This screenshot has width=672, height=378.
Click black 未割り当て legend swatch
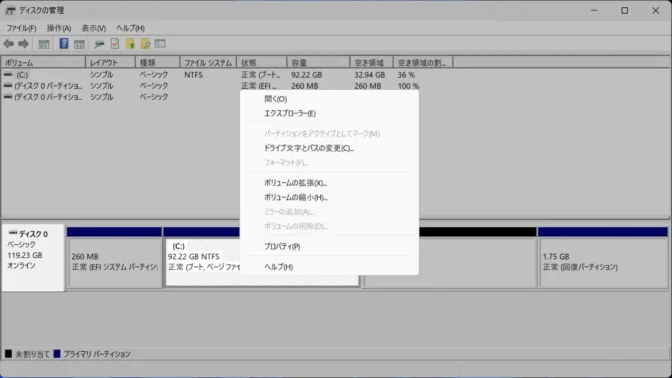(8, 354)
